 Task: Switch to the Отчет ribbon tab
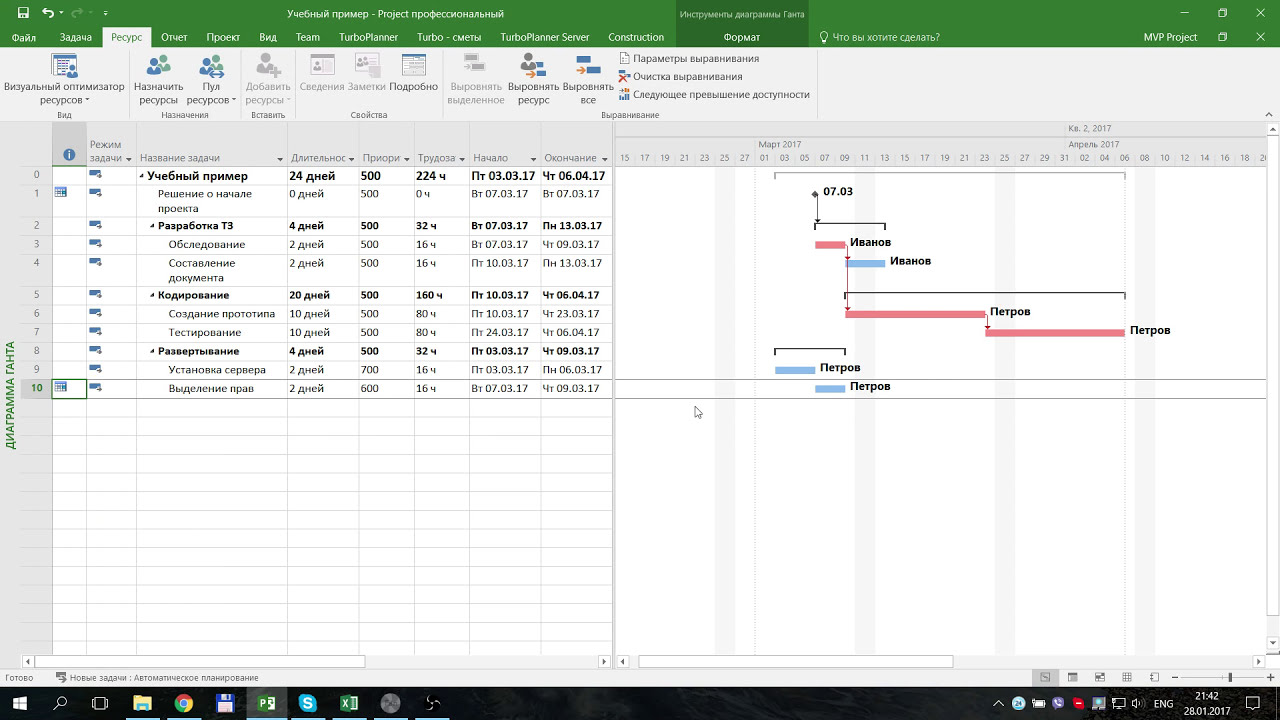174,37
